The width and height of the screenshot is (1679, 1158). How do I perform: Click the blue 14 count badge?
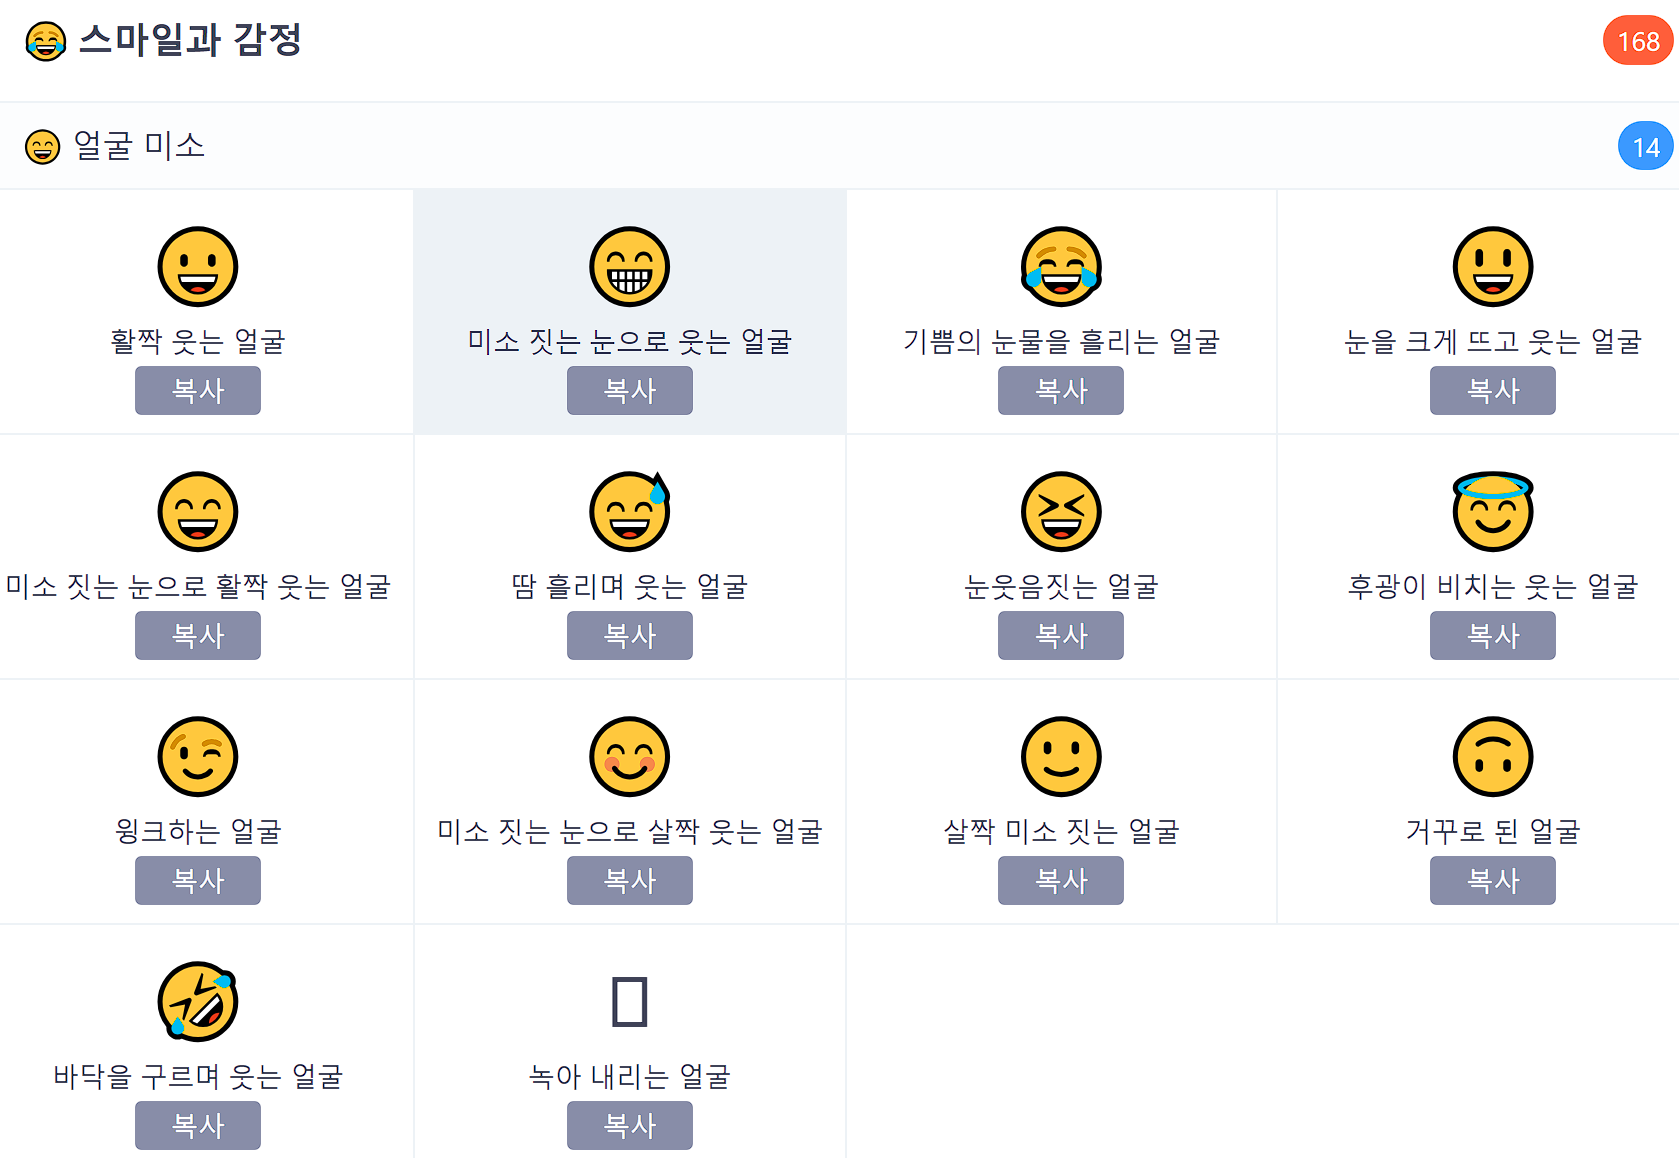[1645, 145]
